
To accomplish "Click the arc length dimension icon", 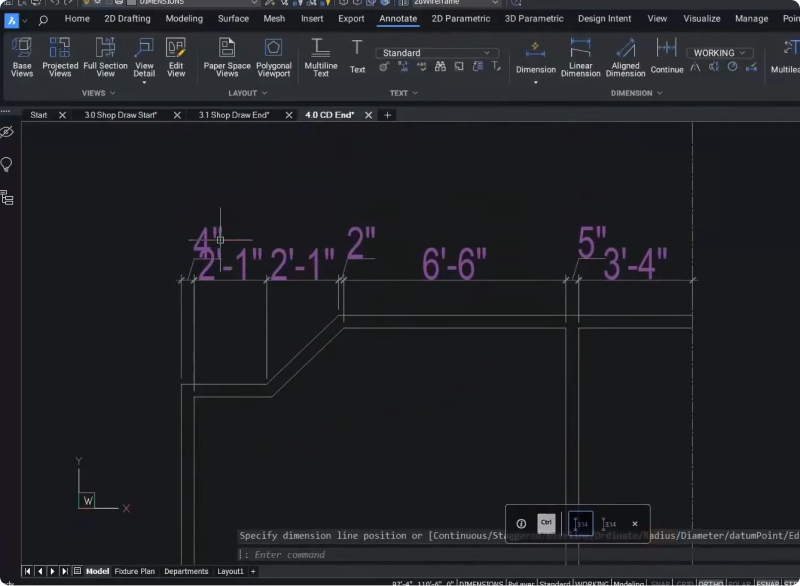I will click(x=713, y=67).
